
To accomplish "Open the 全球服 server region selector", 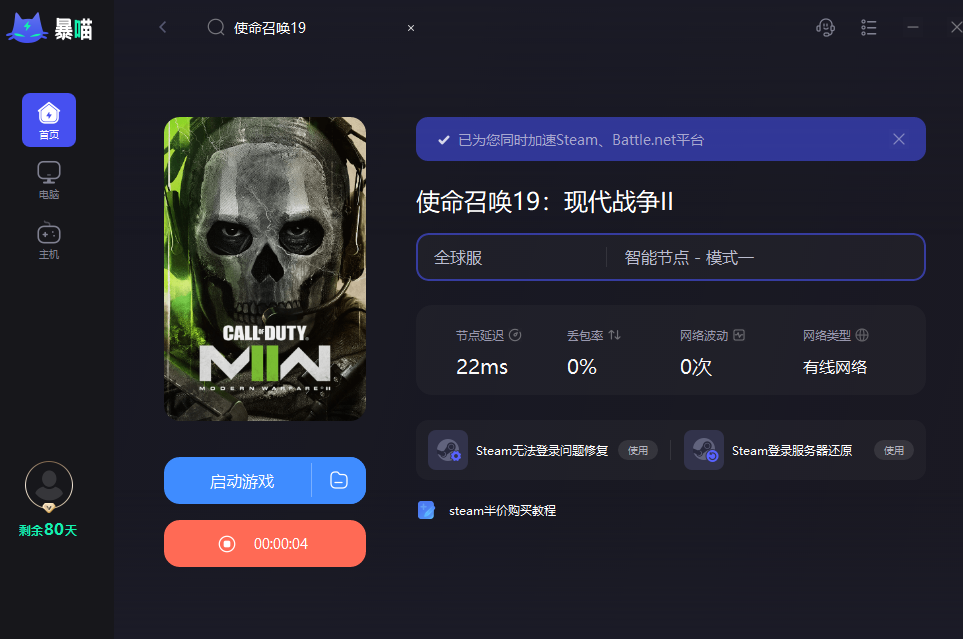I will point(512,257).
